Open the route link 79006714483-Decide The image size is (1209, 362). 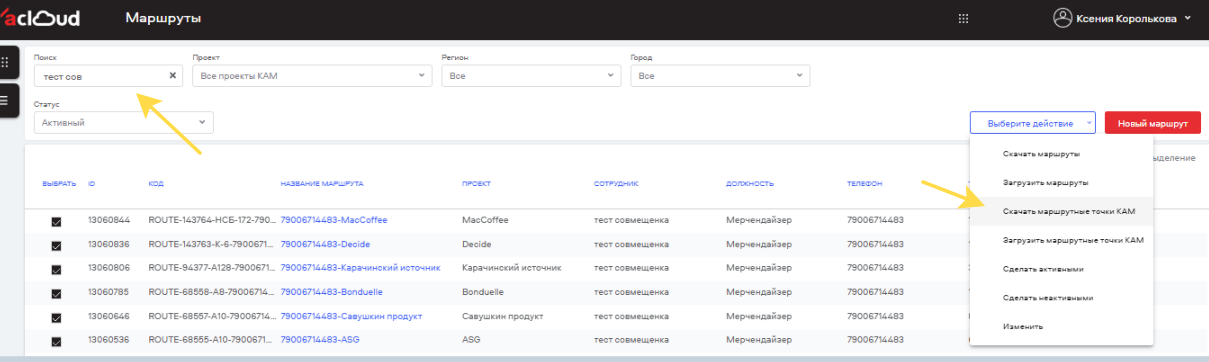point(325,243)
